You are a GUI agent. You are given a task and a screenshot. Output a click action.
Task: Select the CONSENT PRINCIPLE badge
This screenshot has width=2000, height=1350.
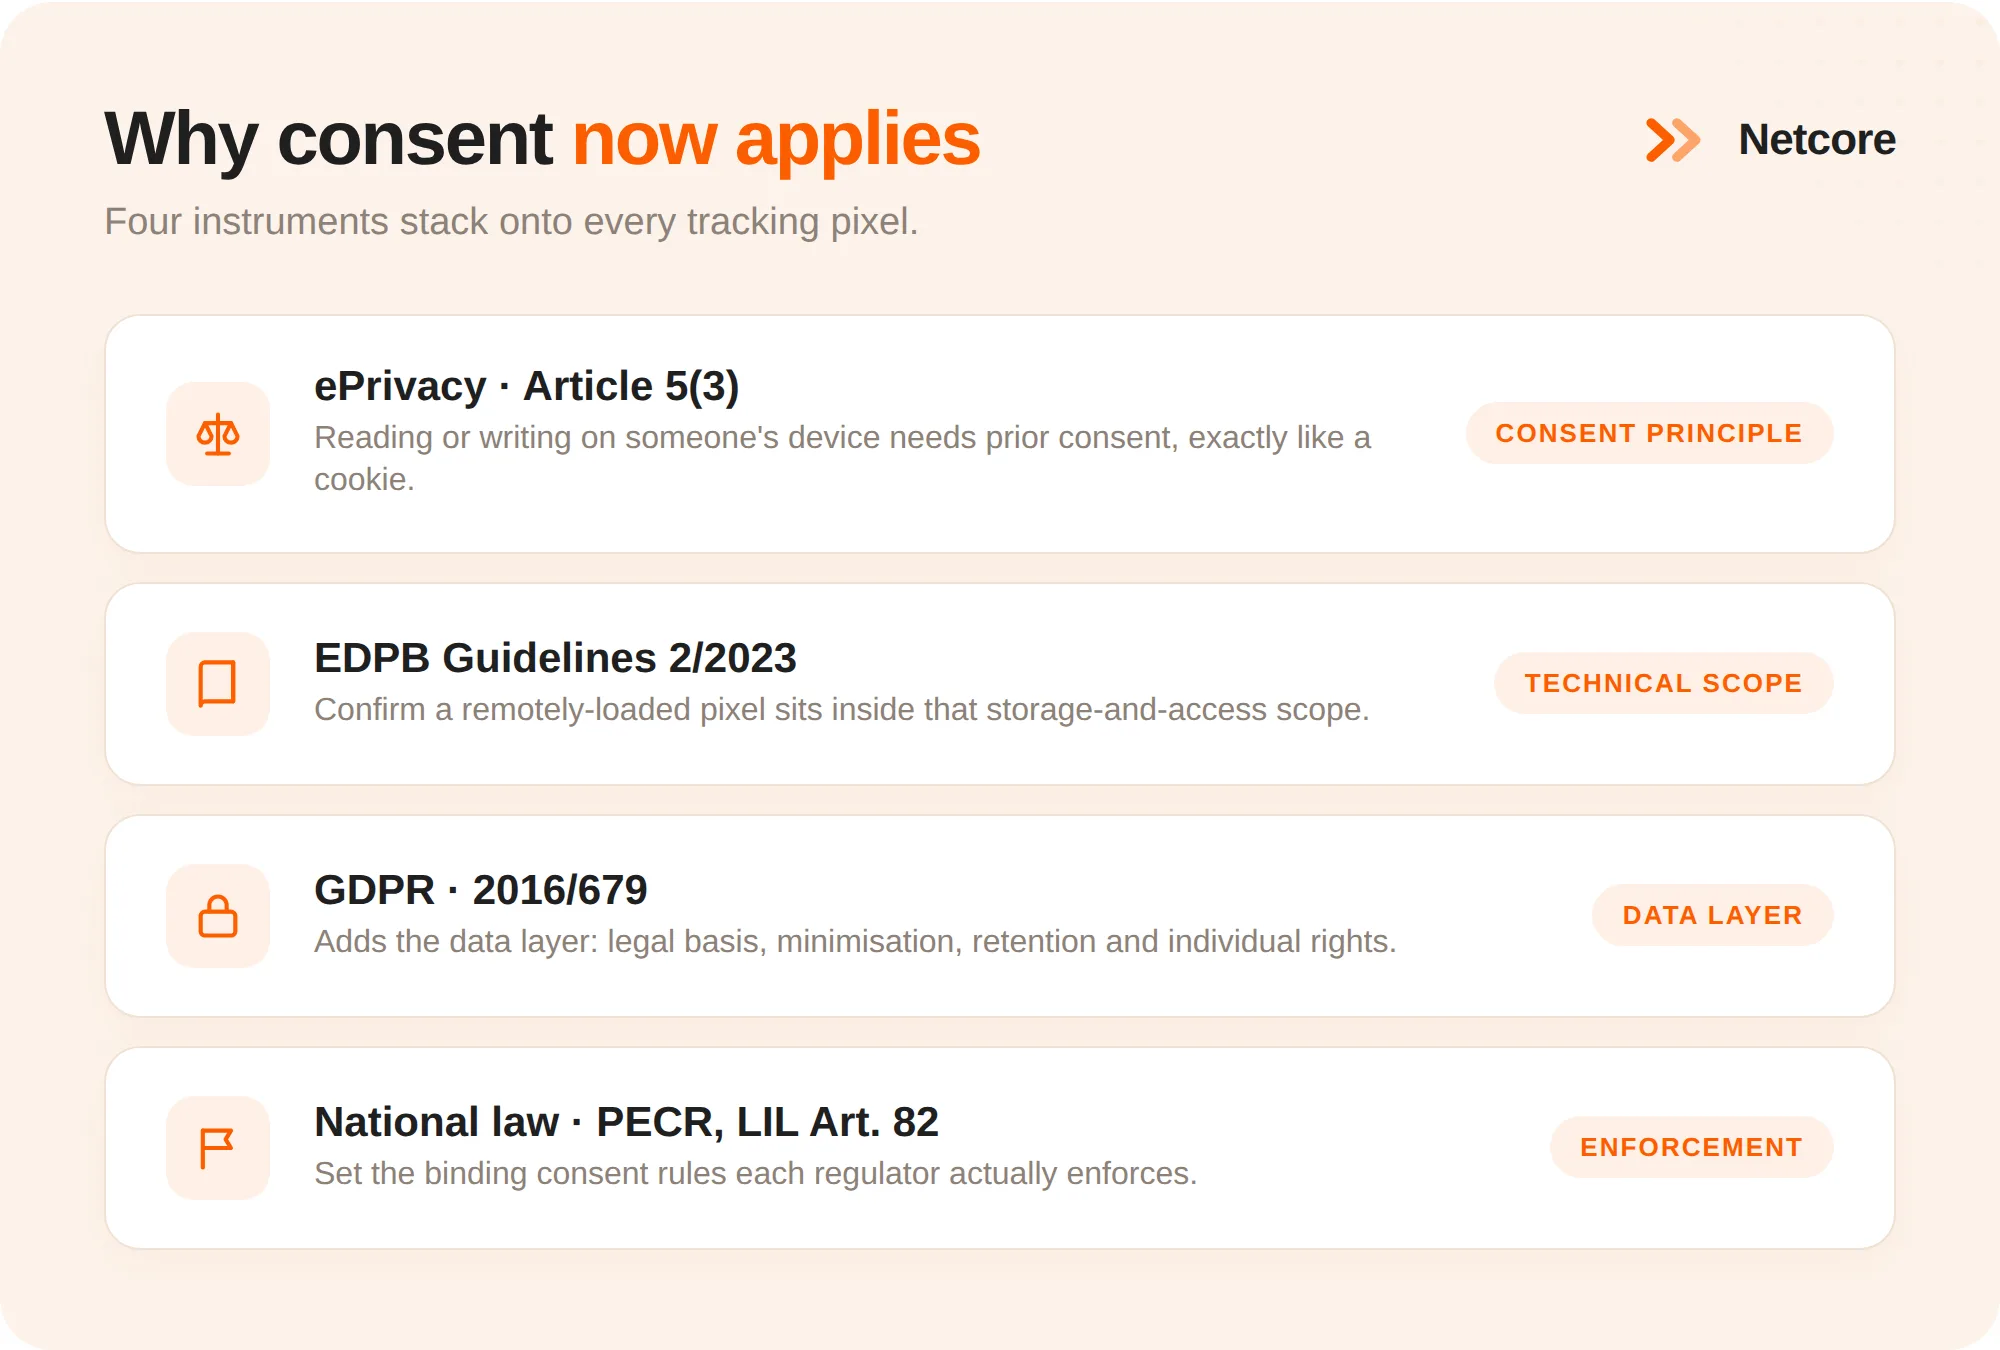pos(1649,433)
